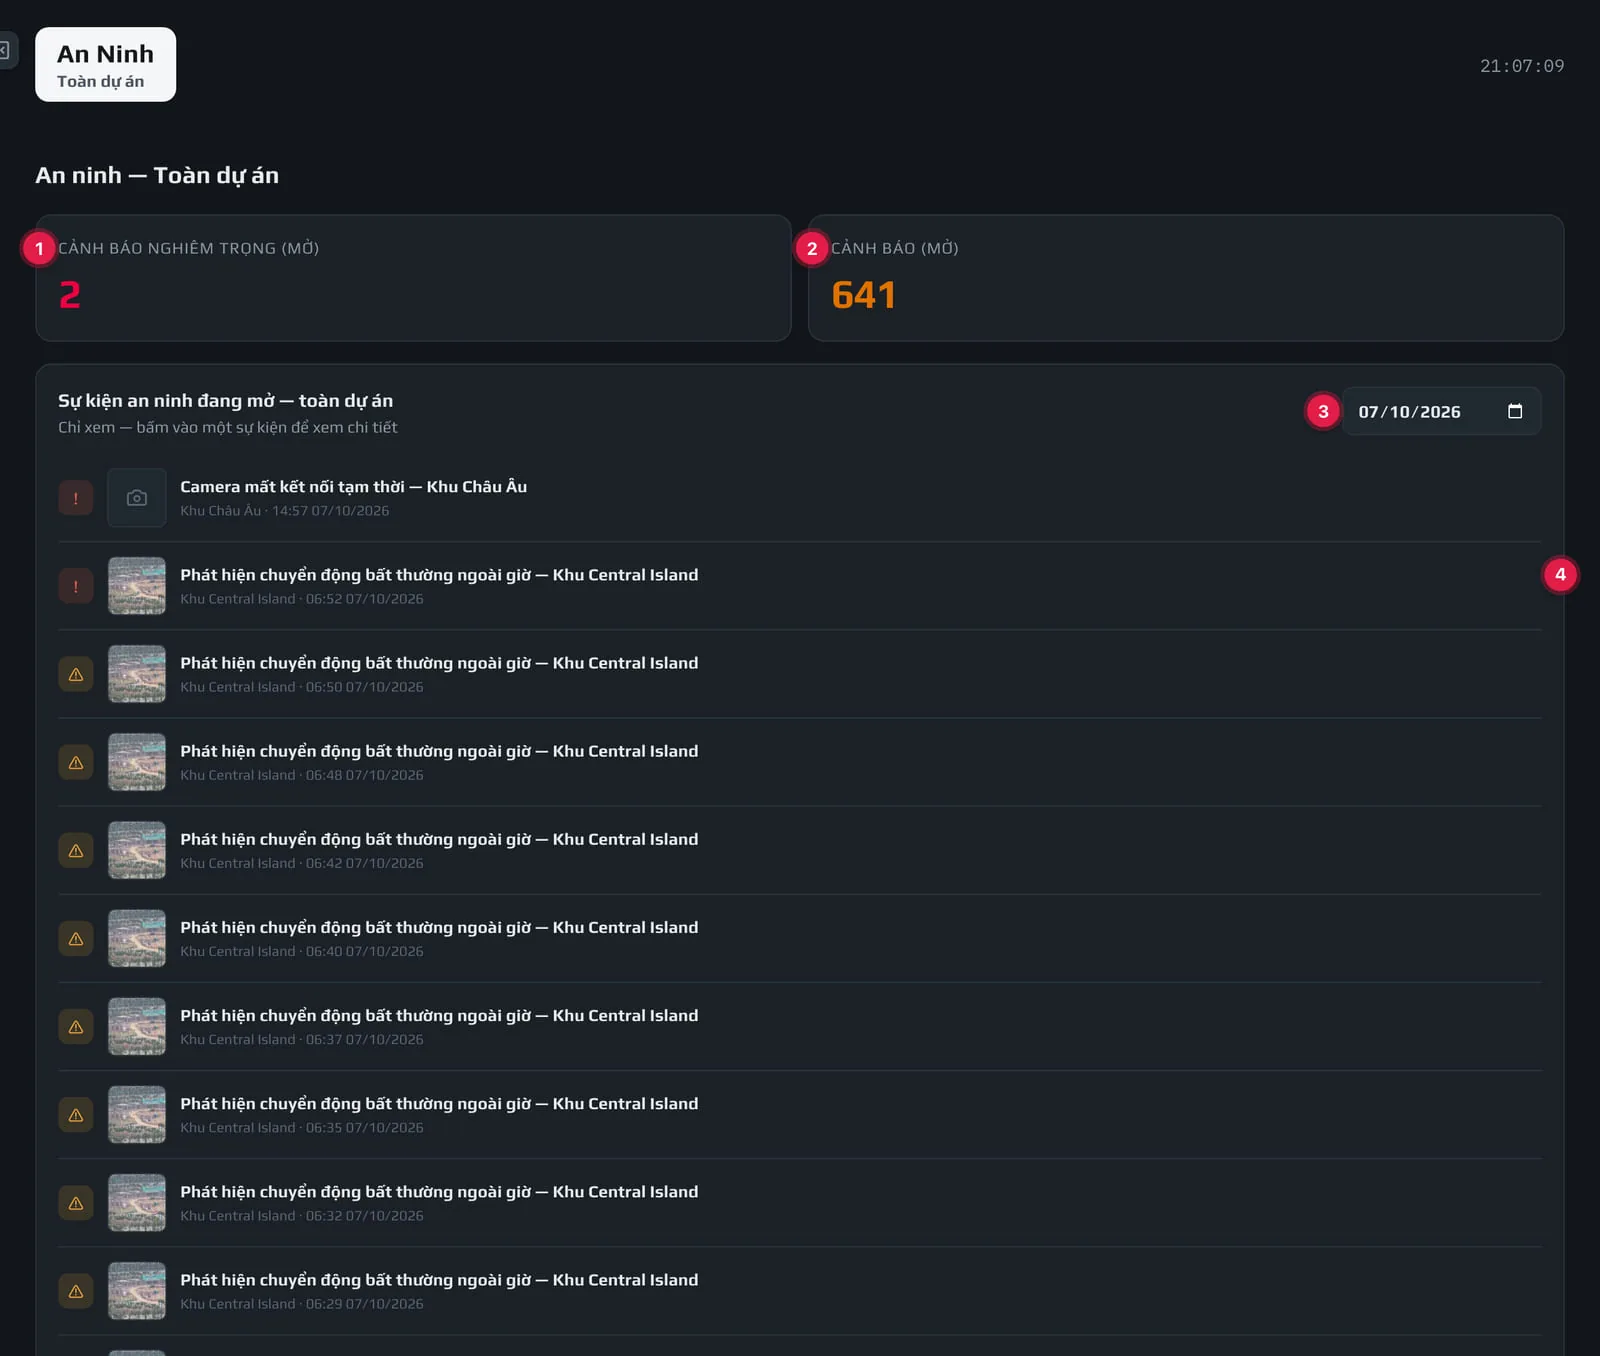The height and width of the screenshot is (1356, 1600).
Task: Click the warning triangle icon for 06:32 event
Action: pos(76,1202)
